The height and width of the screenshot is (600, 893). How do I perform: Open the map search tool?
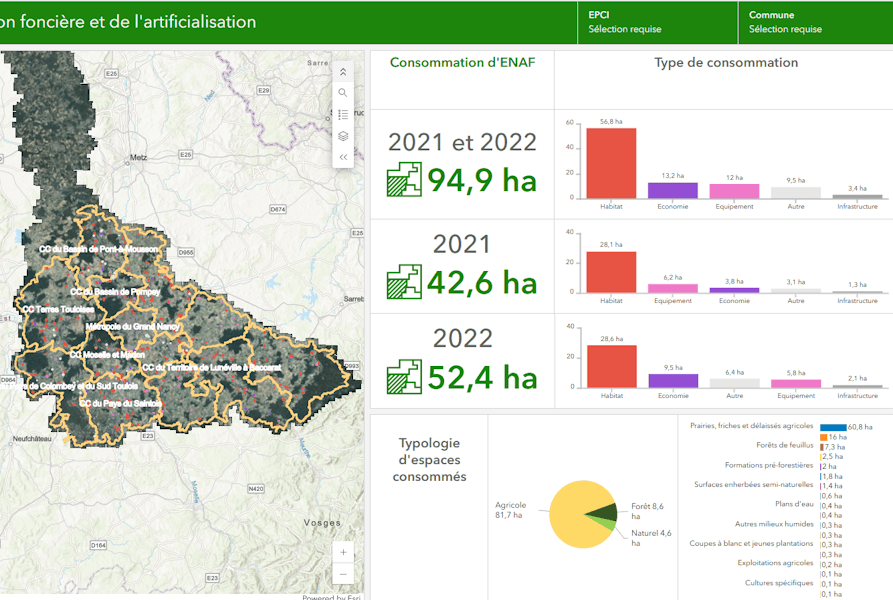pos(343,93)
